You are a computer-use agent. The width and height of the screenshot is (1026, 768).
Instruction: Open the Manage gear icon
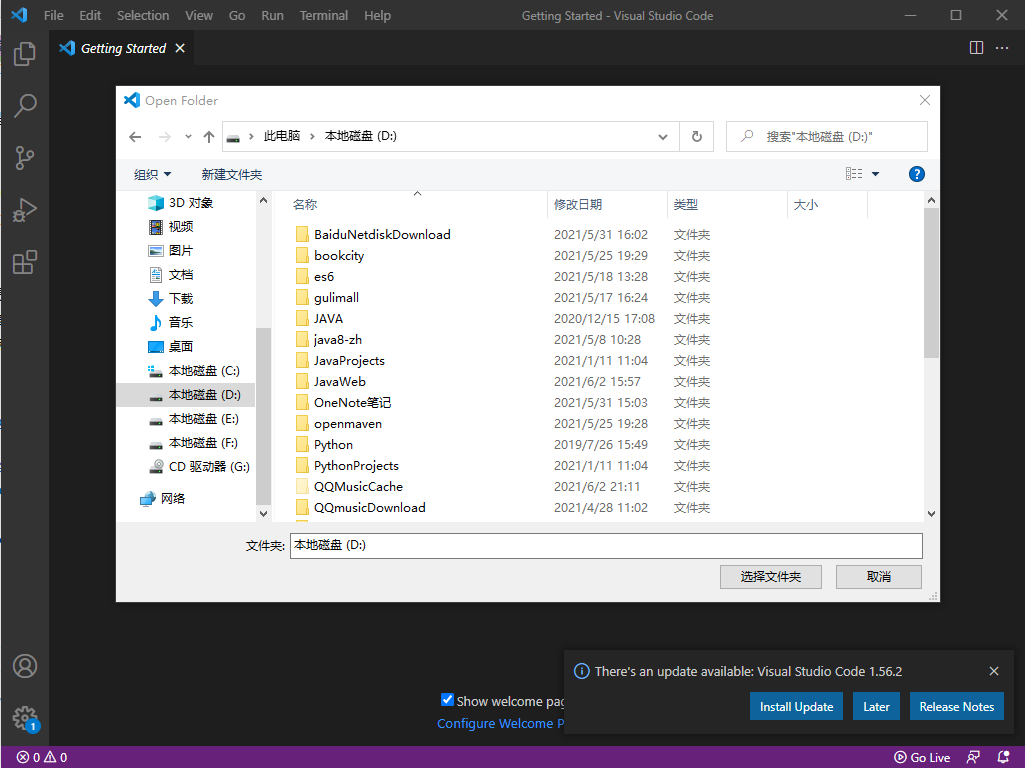[x=25, y=718]
